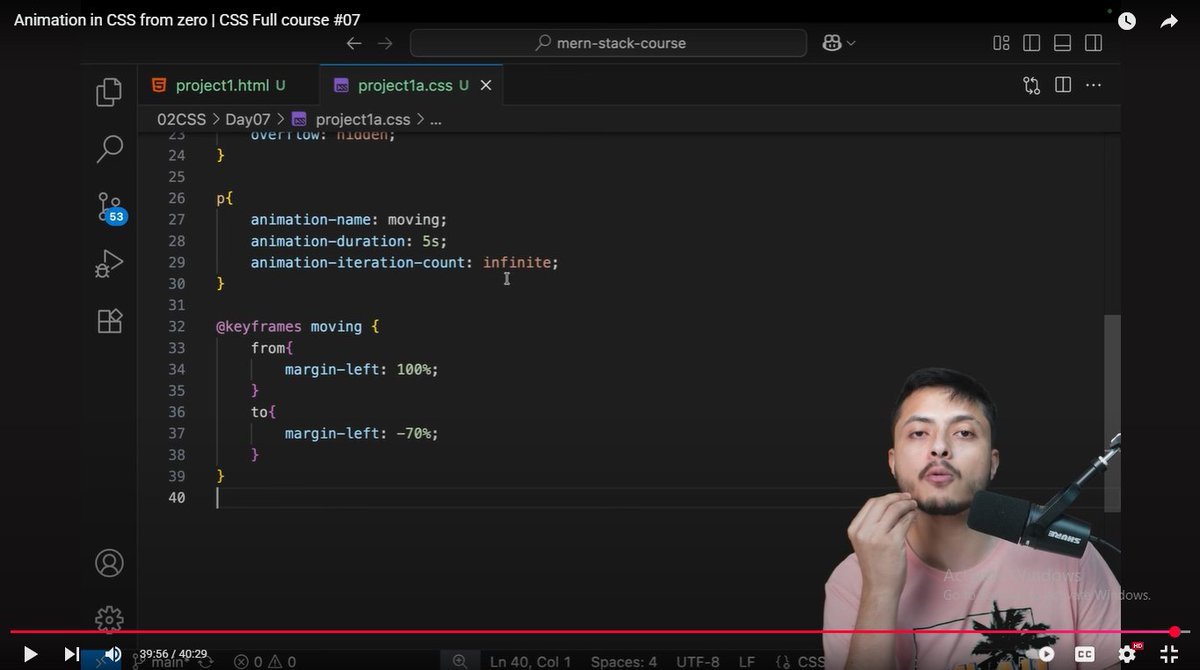Viewport: 1200px width, 670px height.
Task: Toggle the panel layout in the title bar
Action: click(1062, 42)
